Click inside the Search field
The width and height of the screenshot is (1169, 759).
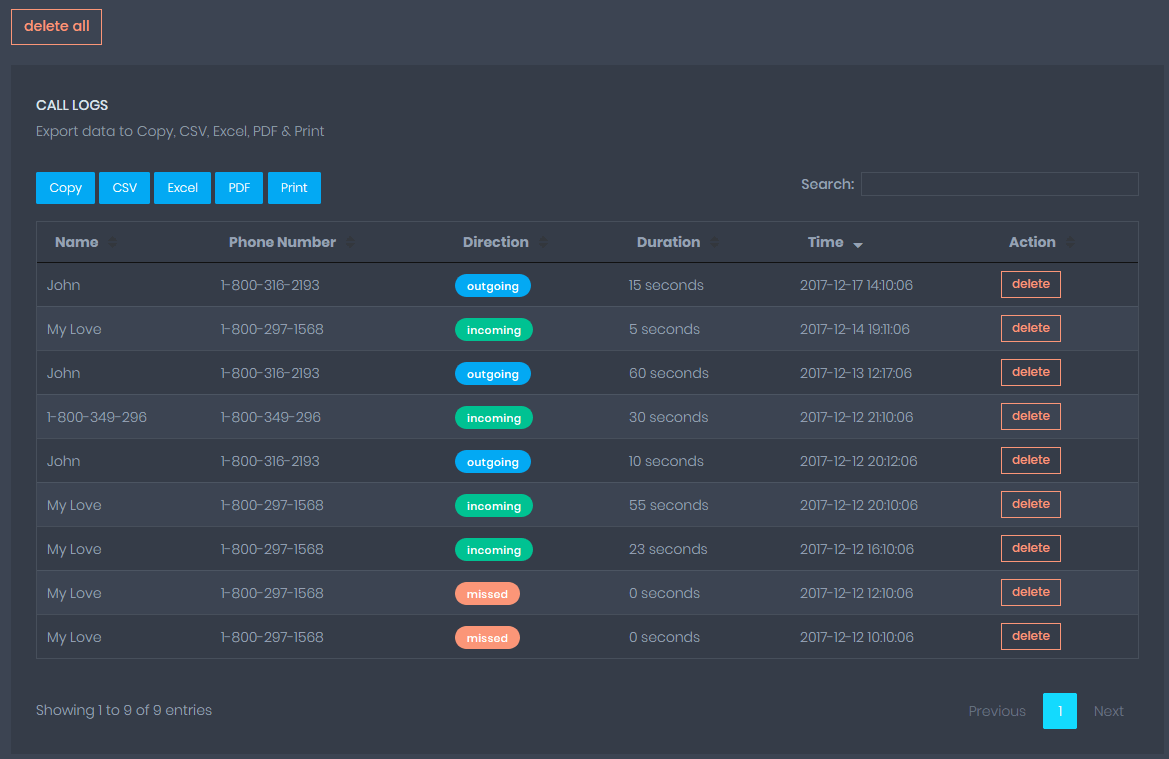(999, 183)
